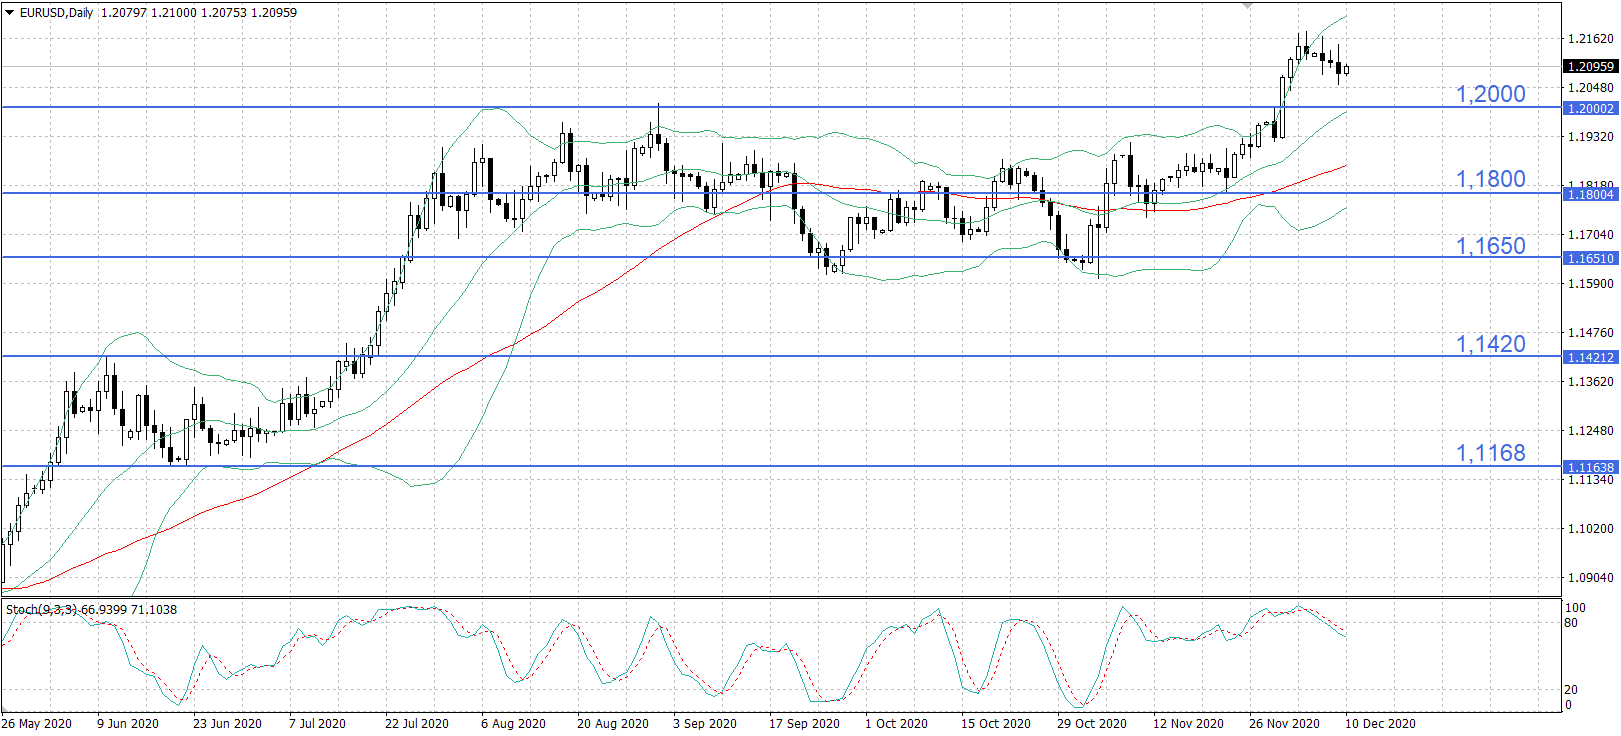Click the stochastic 80 level scale label
The height and width of the screenshot is (736, 1621).
point(1571,623)
